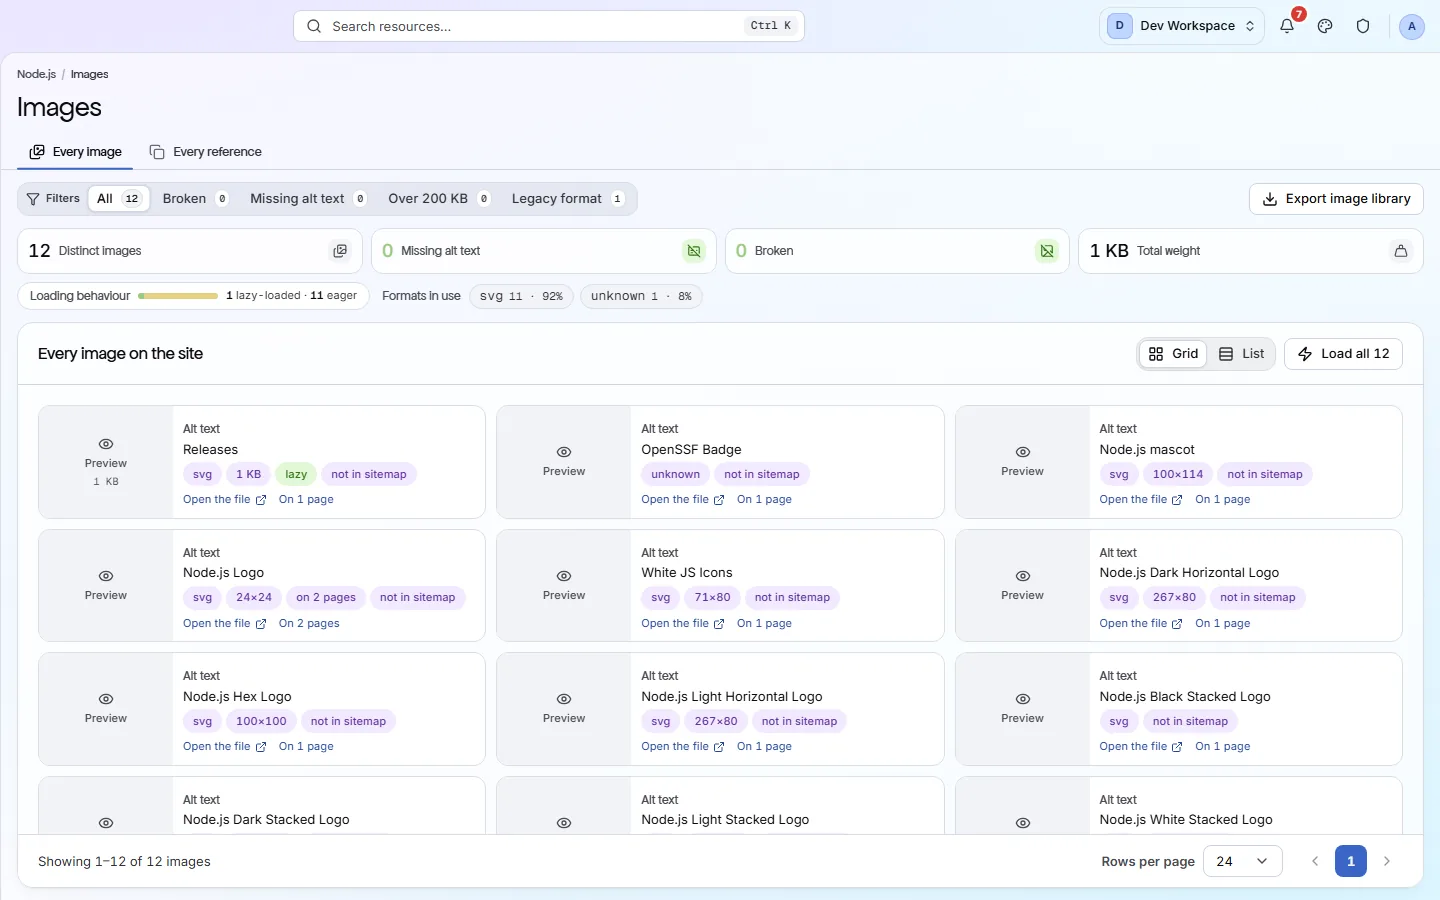The image size is (1440, 900).
Task: Filter by Broken images
Action: click(196, 199)
